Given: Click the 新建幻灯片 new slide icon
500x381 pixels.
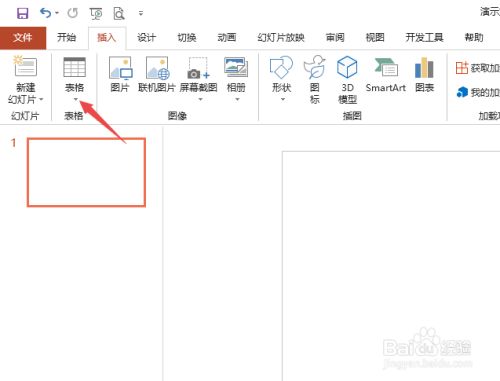Looking at the screenshot, I should pos(25,66).
